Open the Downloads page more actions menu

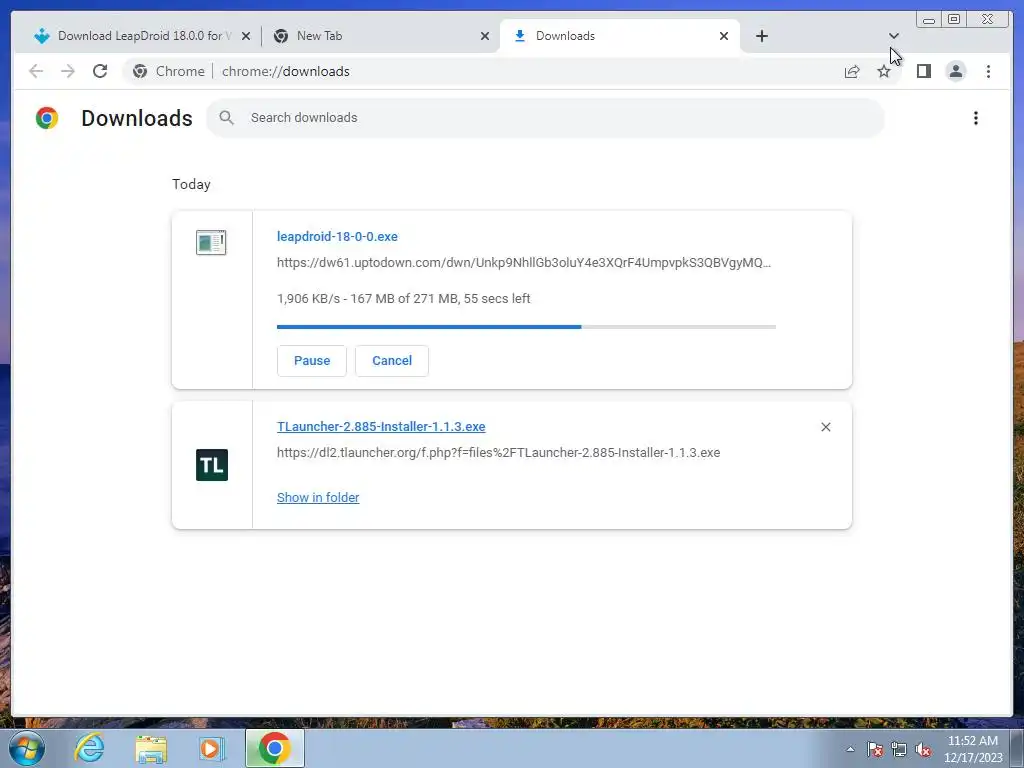pos(976,118)
